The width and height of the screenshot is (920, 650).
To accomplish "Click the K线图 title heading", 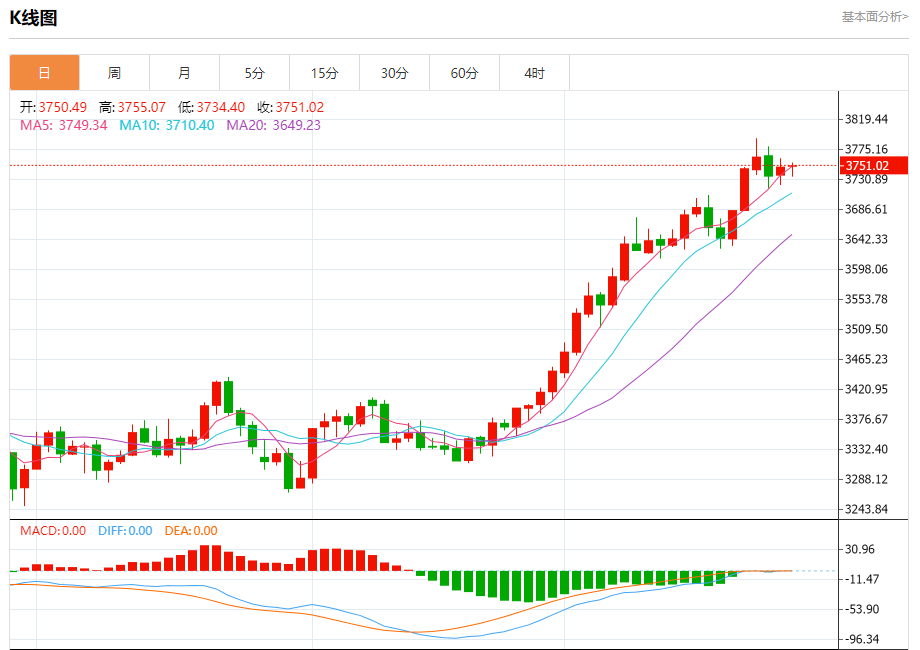I will [x=33, y=17].
